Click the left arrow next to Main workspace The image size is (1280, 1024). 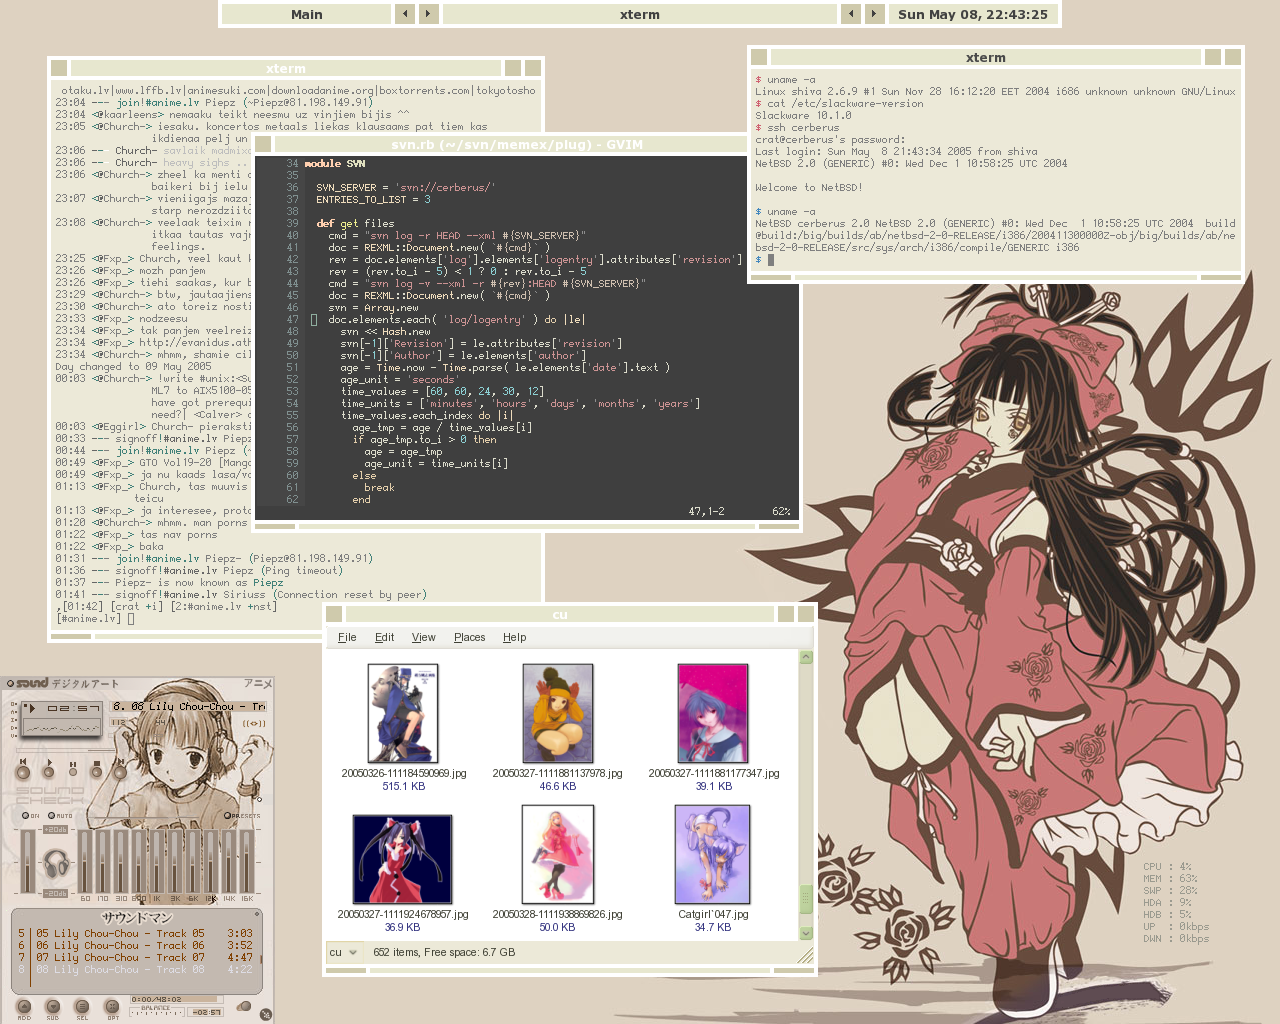[405, 14]
